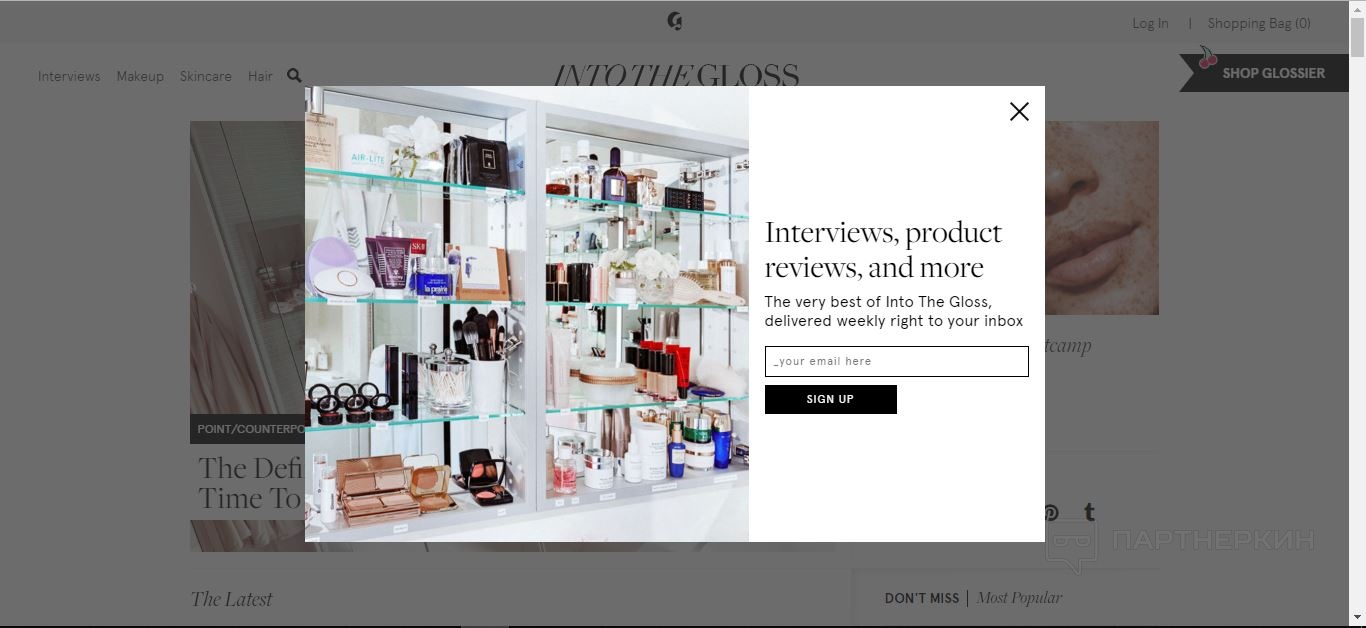Open the Skincare menu
Viewport: 1366px width, 628px height.
[x=206, y=76]
